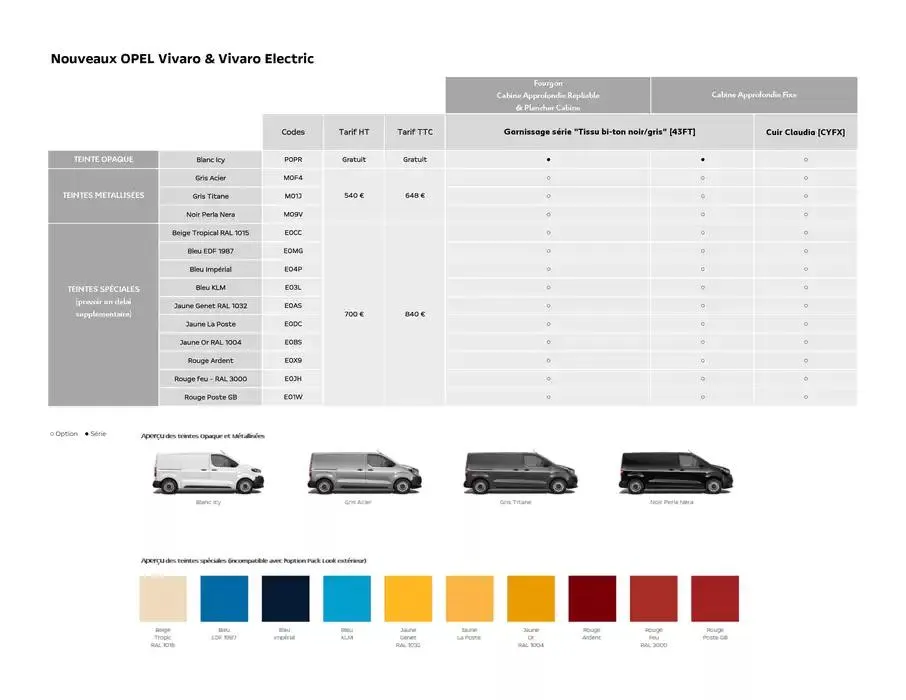The height and width of the screenshot is (700, 906).
Task: Pick the Bleu EDF 1987 swatch
Action: (224, 598)
